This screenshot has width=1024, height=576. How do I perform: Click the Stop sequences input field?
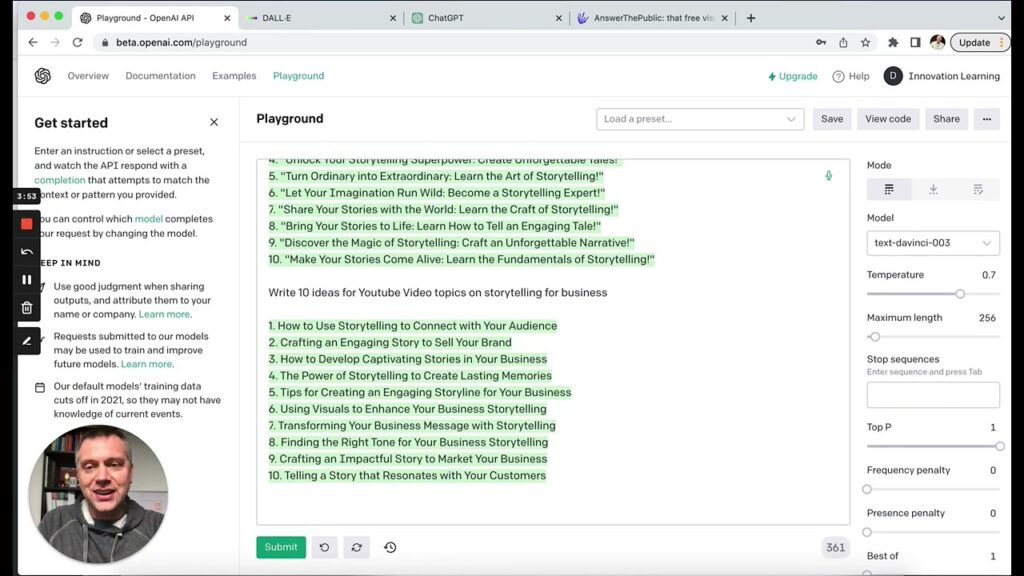click(932, 395)
